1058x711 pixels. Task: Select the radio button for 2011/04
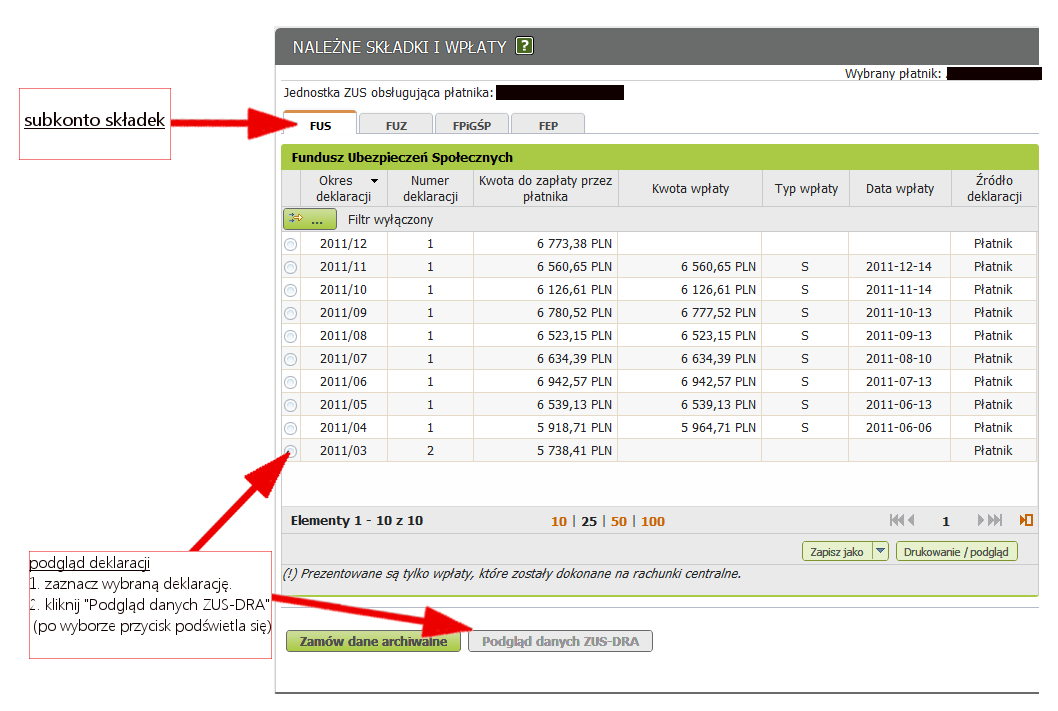(x=290, y=428)
